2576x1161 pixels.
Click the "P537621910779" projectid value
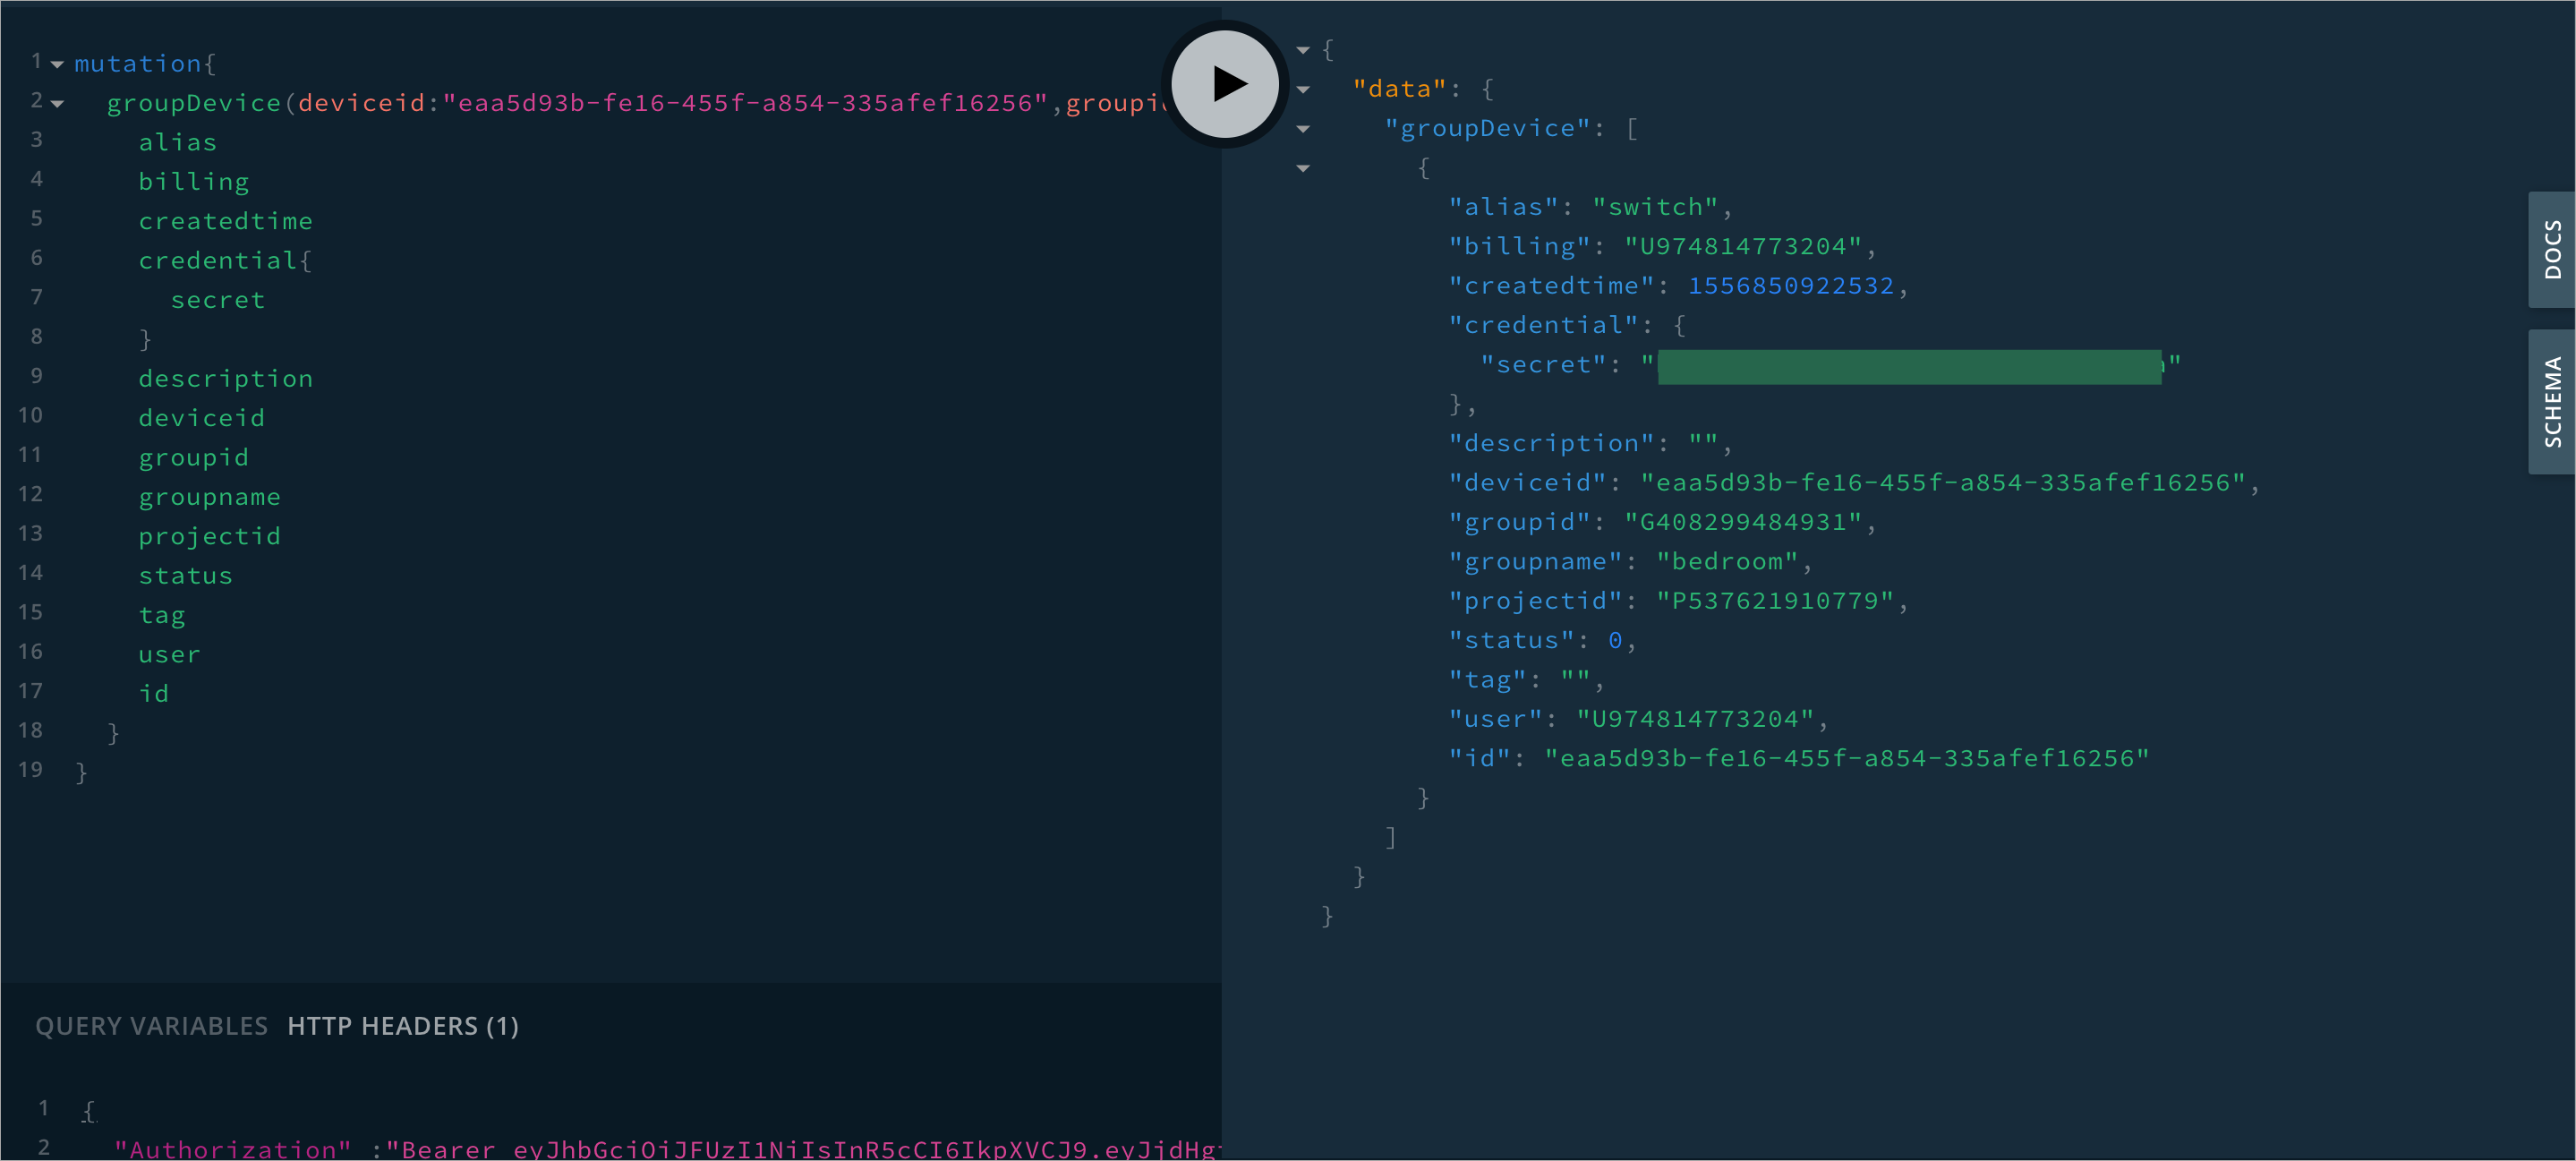coord(1775,601)
